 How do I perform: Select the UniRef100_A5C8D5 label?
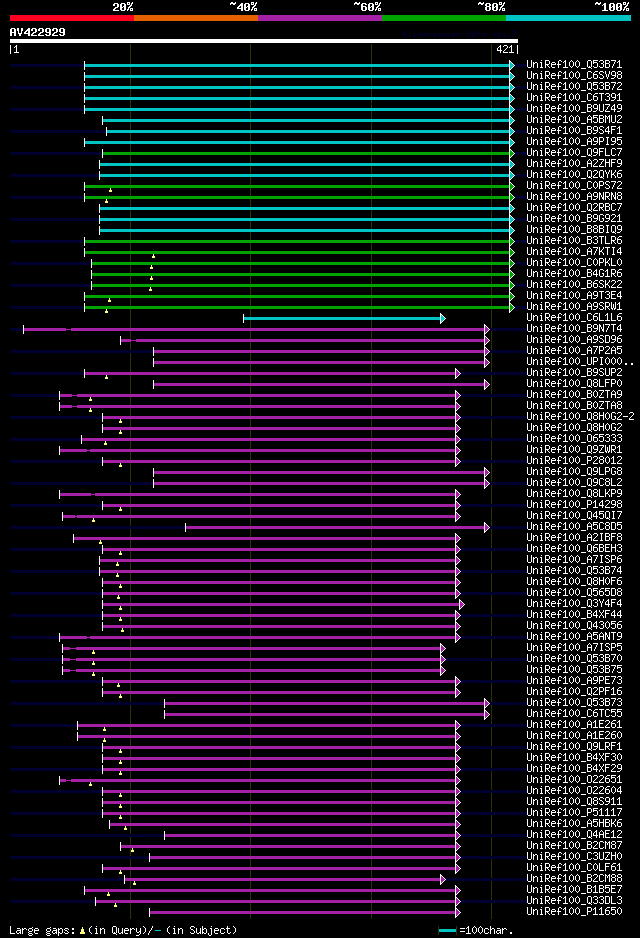pyautogui.click(x=574, y=526)
